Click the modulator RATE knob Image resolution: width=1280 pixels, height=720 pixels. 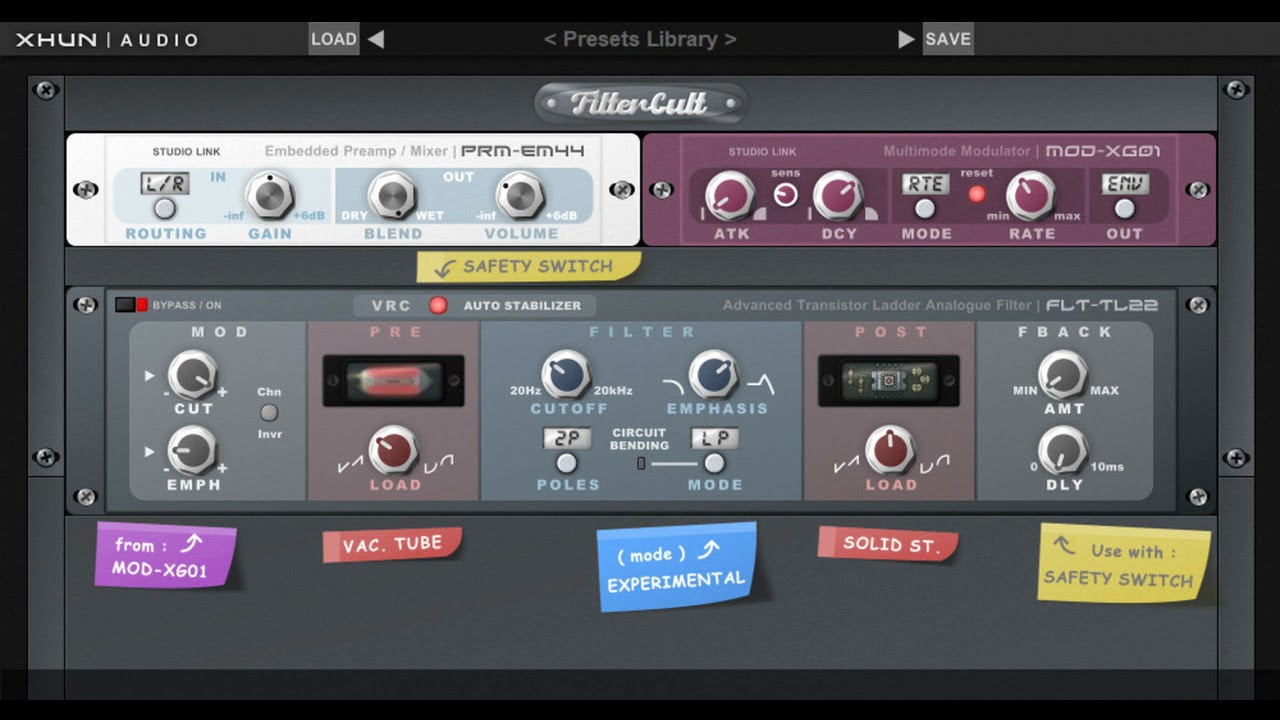1031,195
